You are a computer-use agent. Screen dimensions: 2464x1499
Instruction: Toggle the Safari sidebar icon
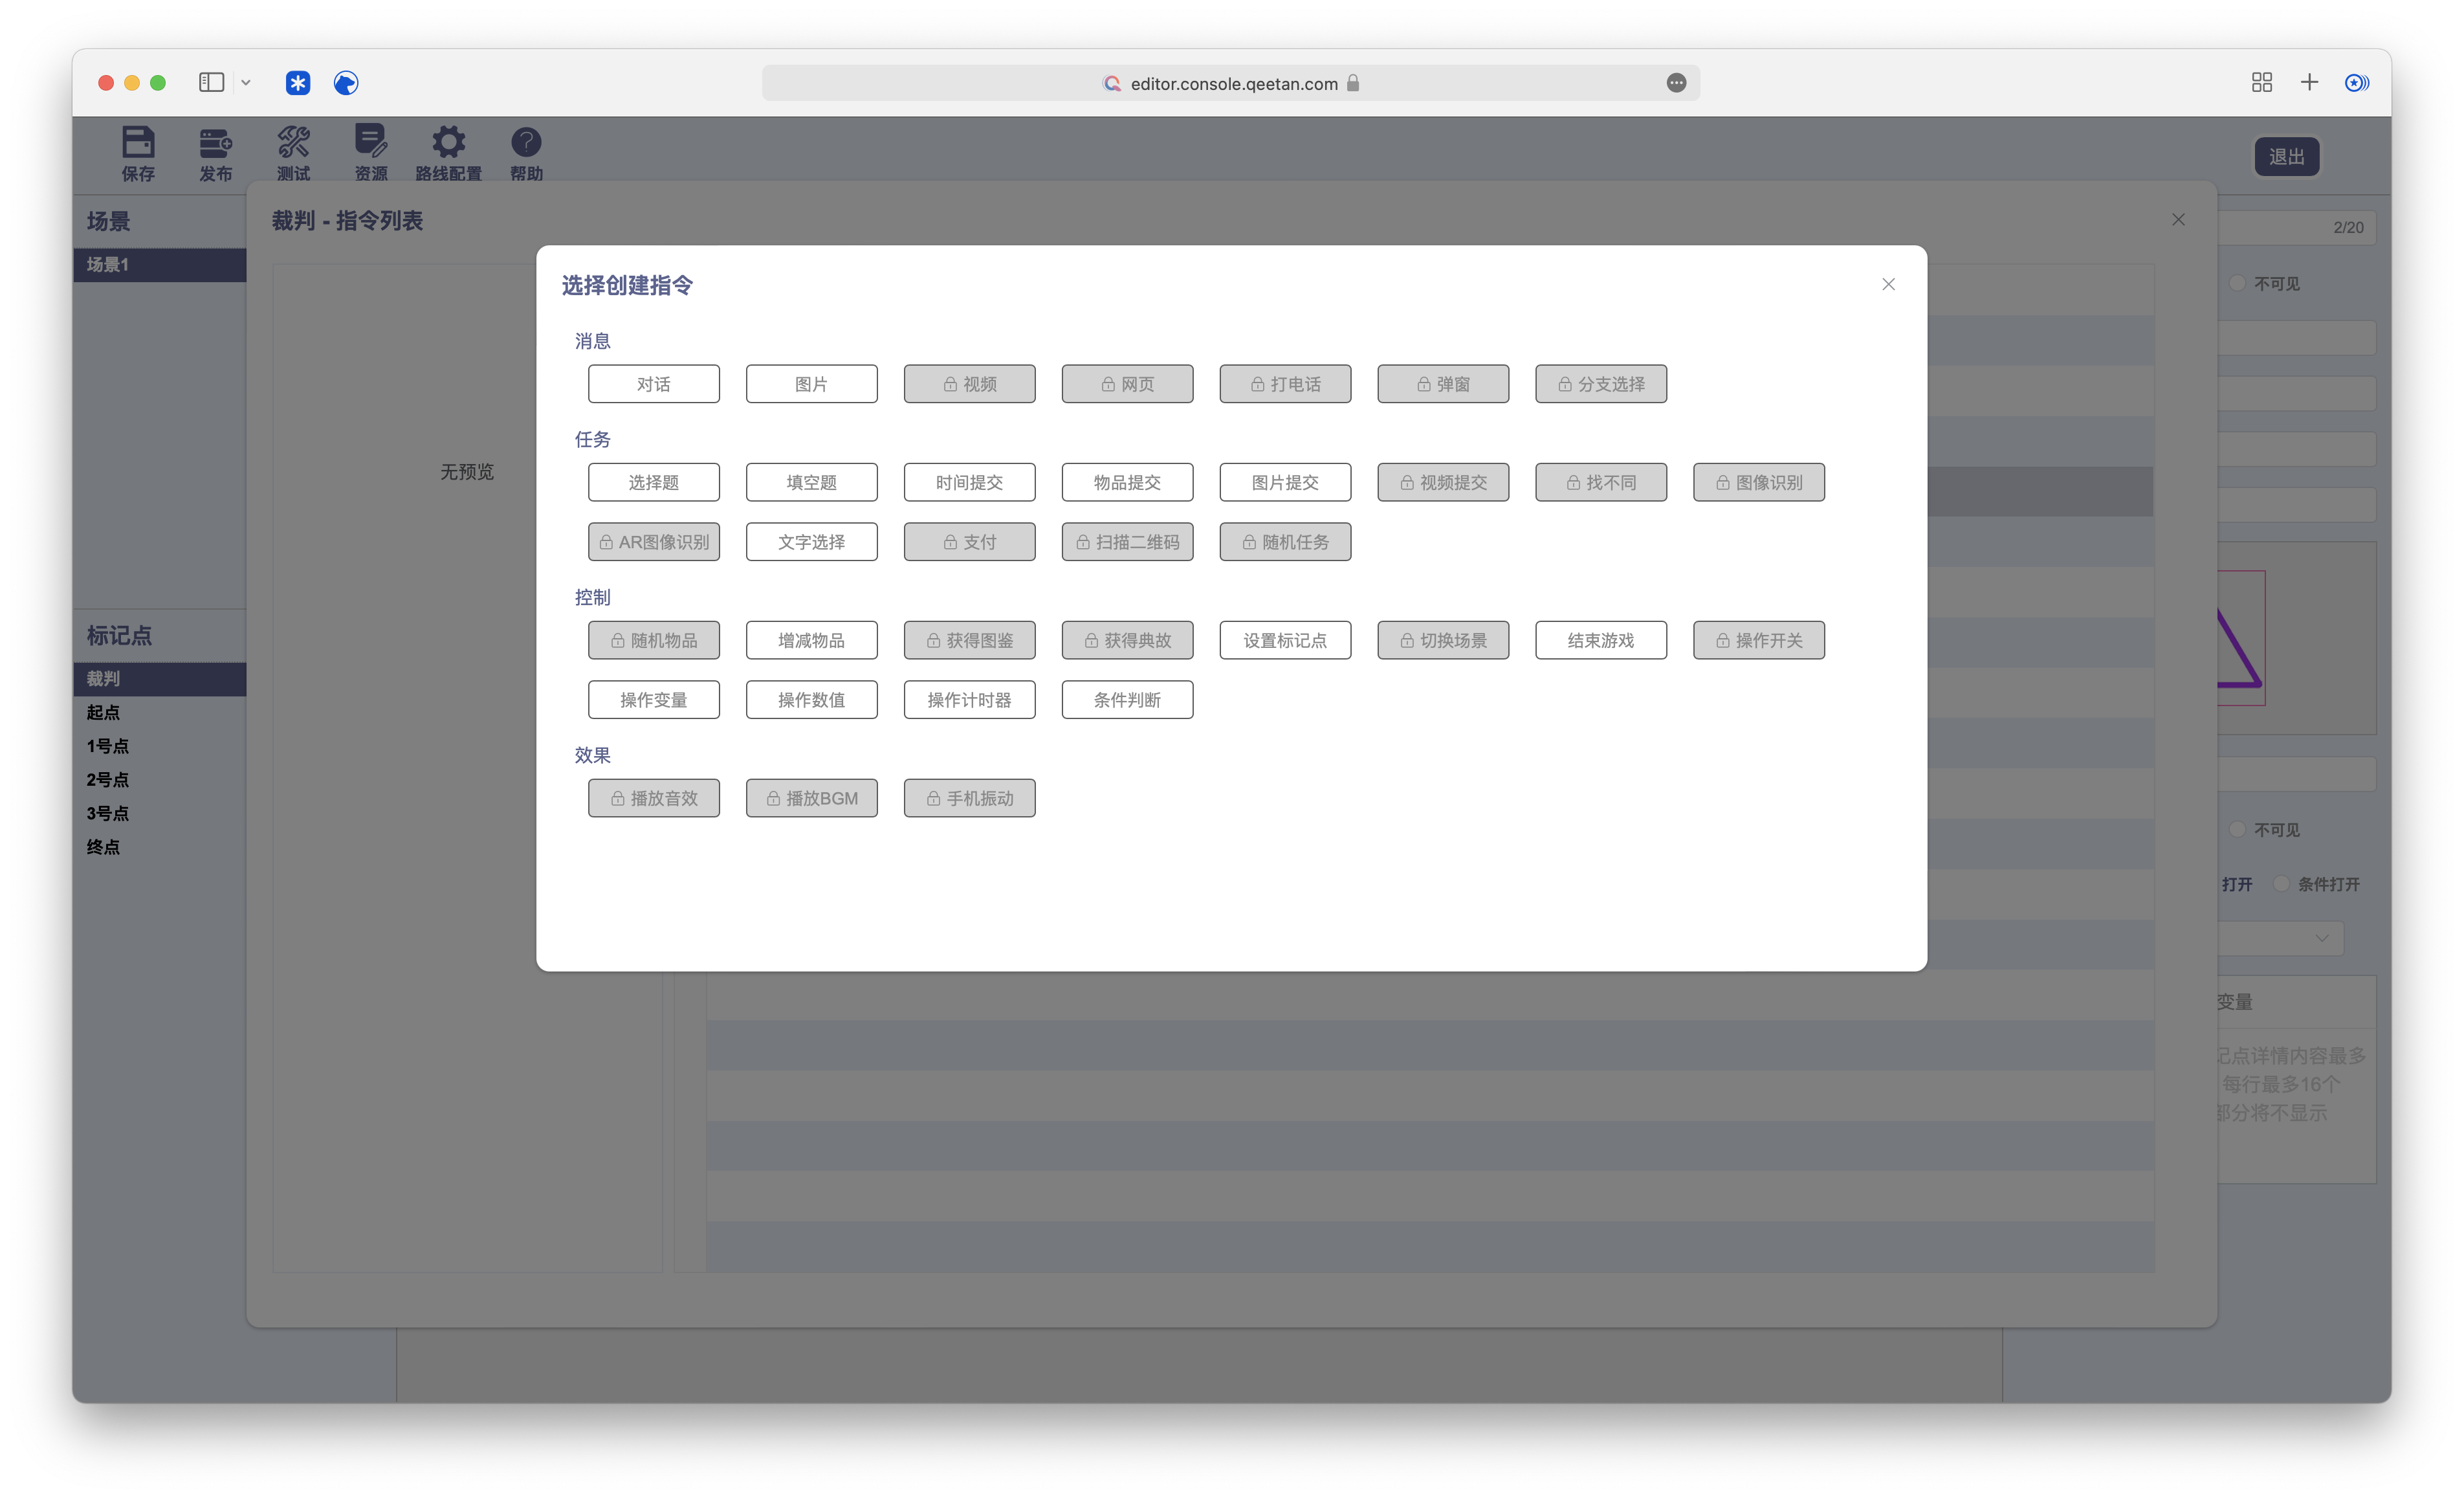(x=211, y=83)
